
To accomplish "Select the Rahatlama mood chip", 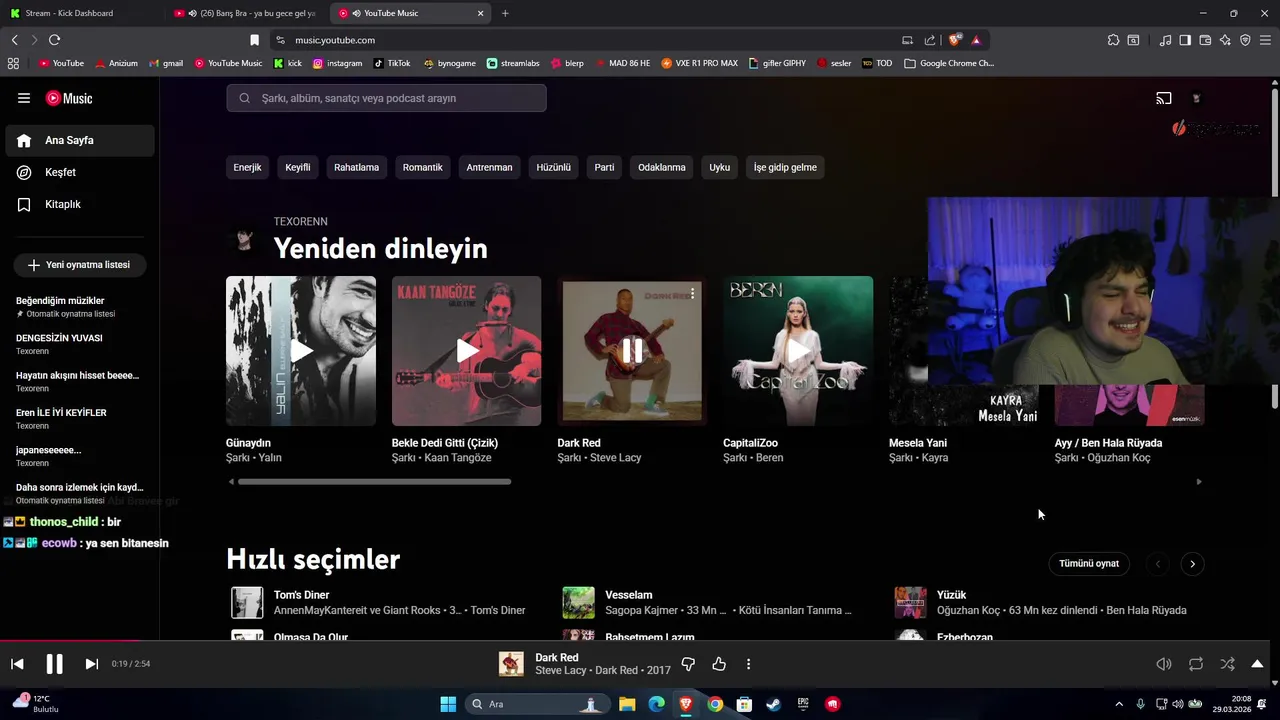I will click(356, 167).
